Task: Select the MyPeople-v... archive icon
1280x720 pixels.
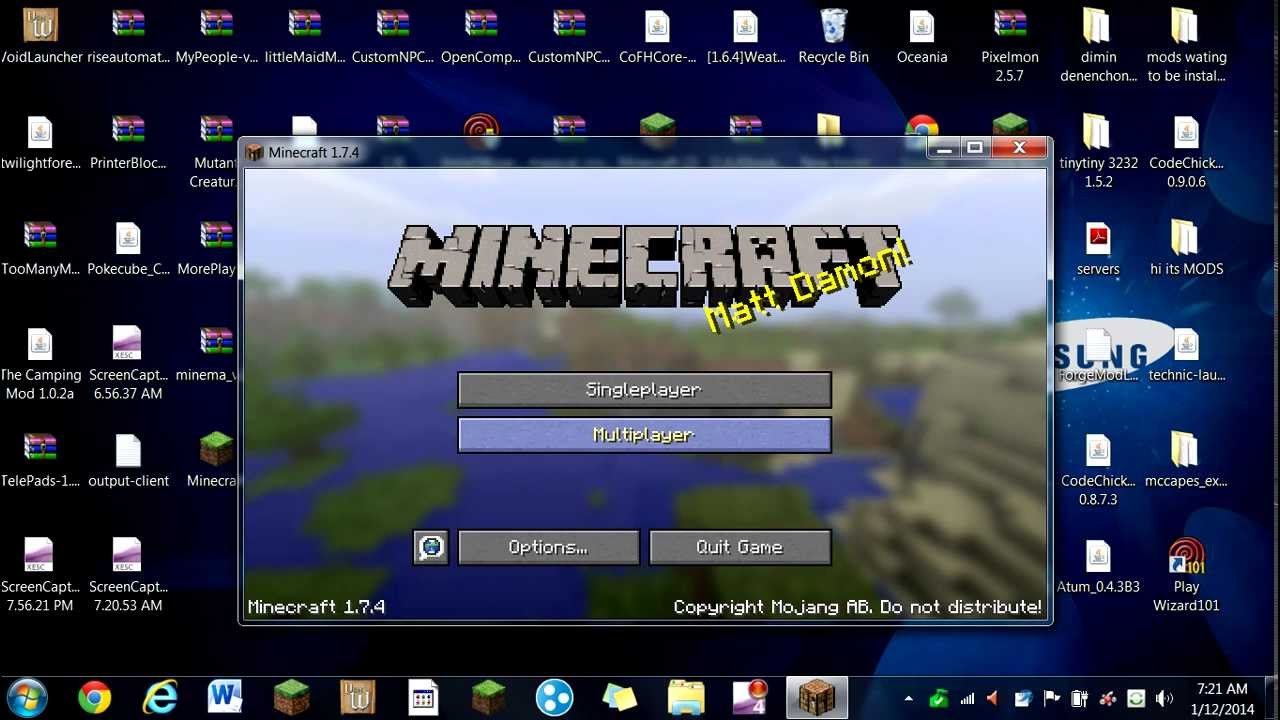Action: 216,37
